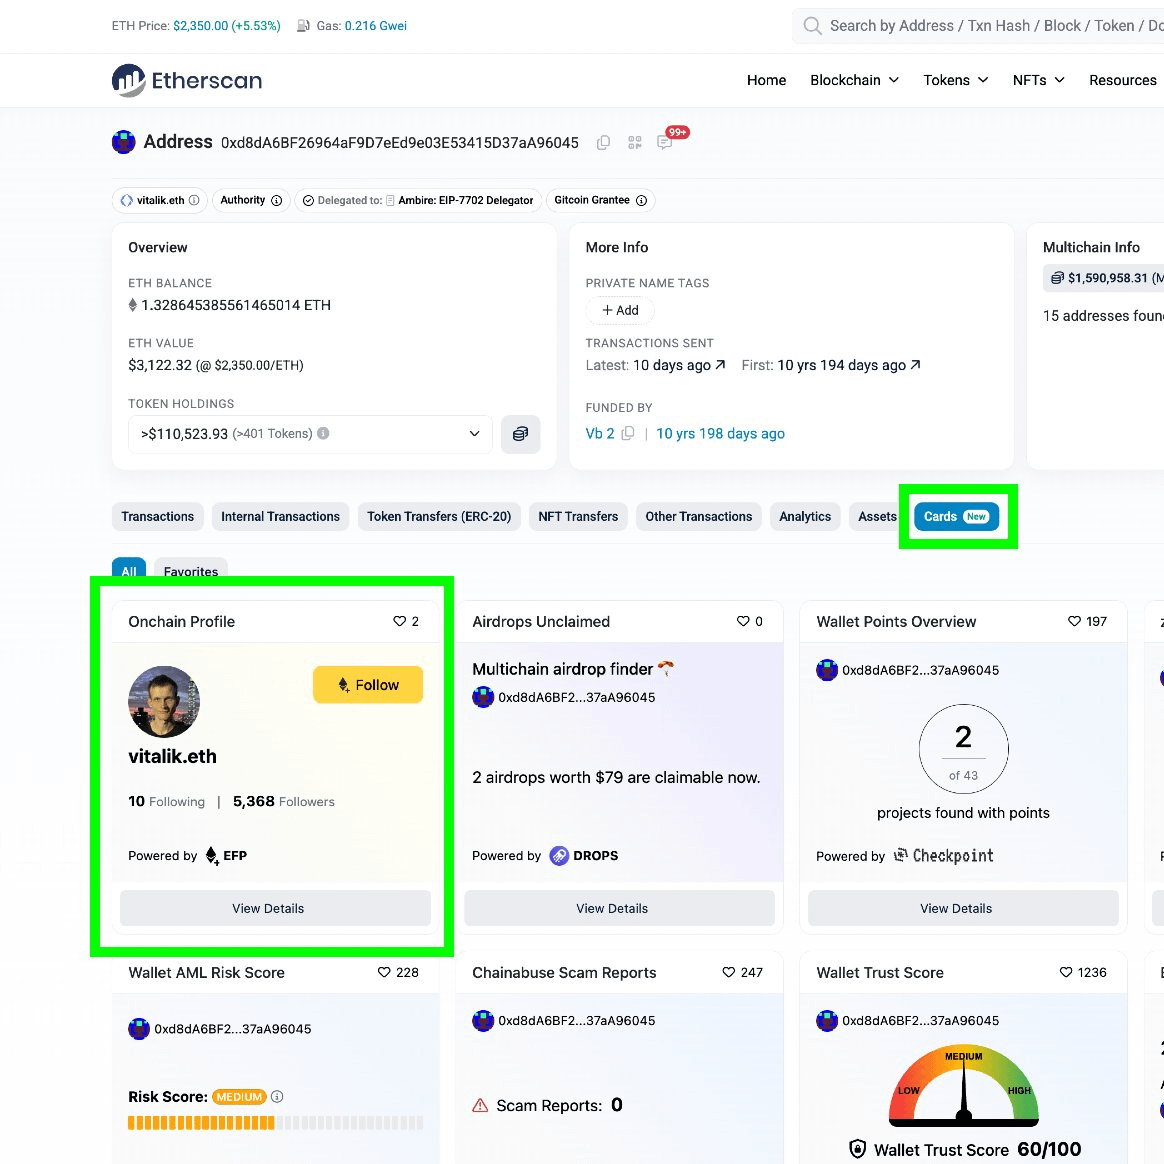This screenshot has width=1164, height=1164.
Task: Open the Resources menu
Action: [x=1122, y=80]
